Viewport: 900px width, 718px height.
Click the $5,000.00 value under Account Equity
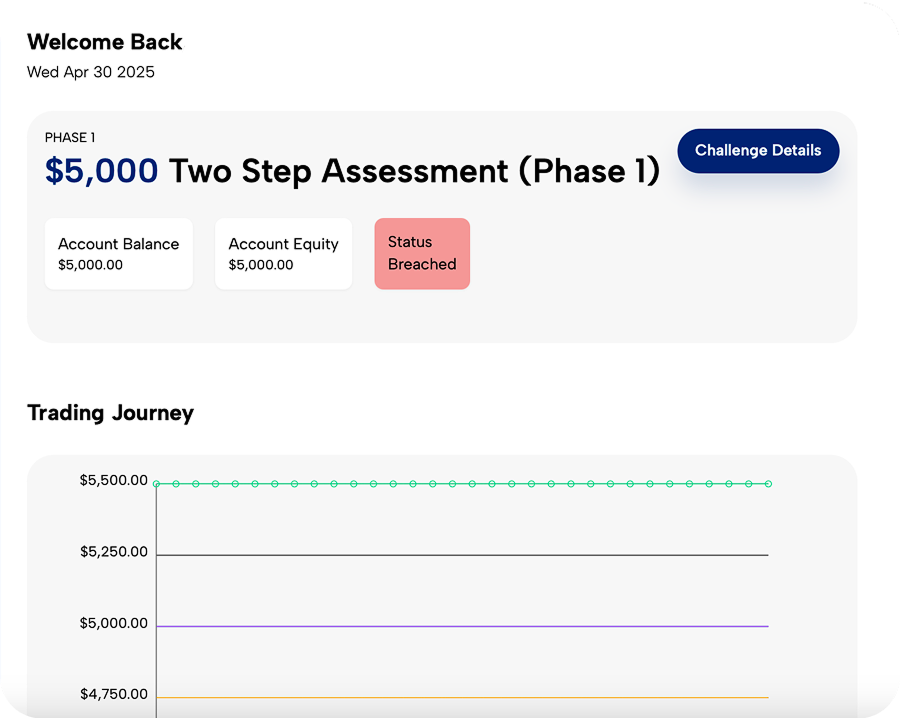click(x=261, y=265)
